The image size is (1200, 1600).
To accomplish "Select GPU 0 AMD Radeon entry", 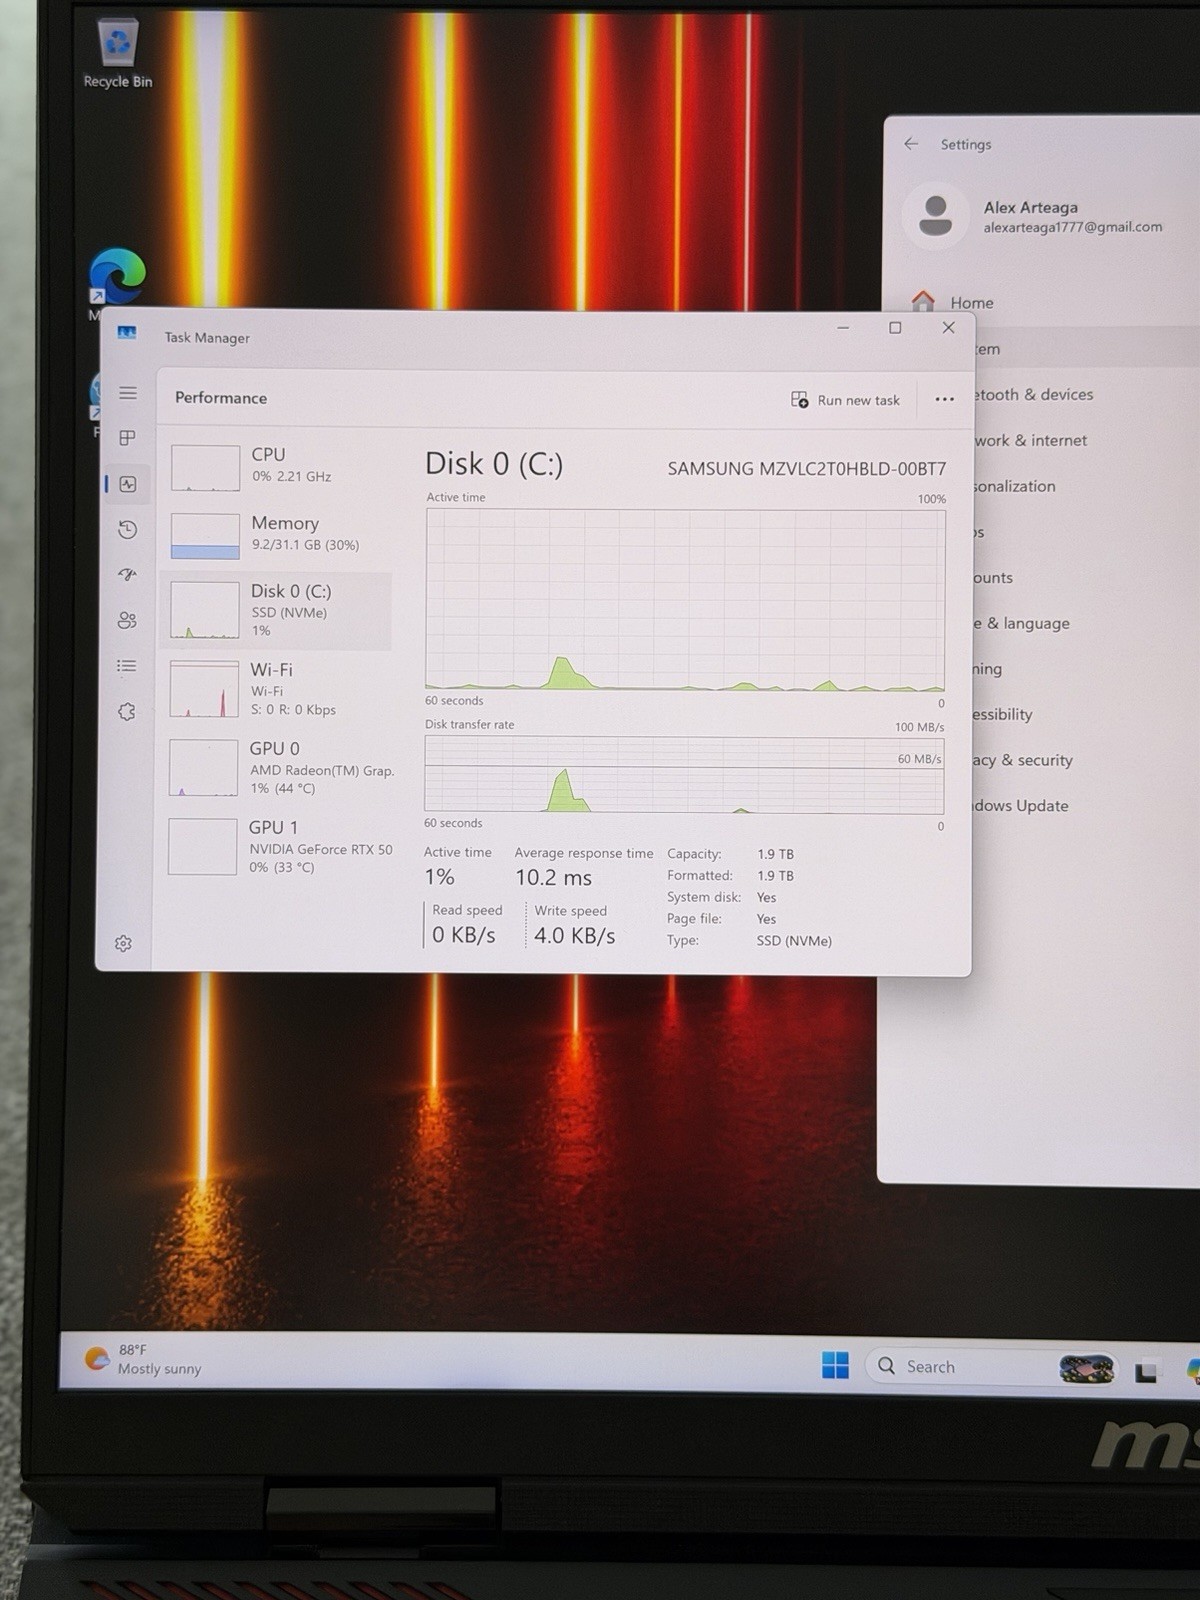I will [278, 768].
